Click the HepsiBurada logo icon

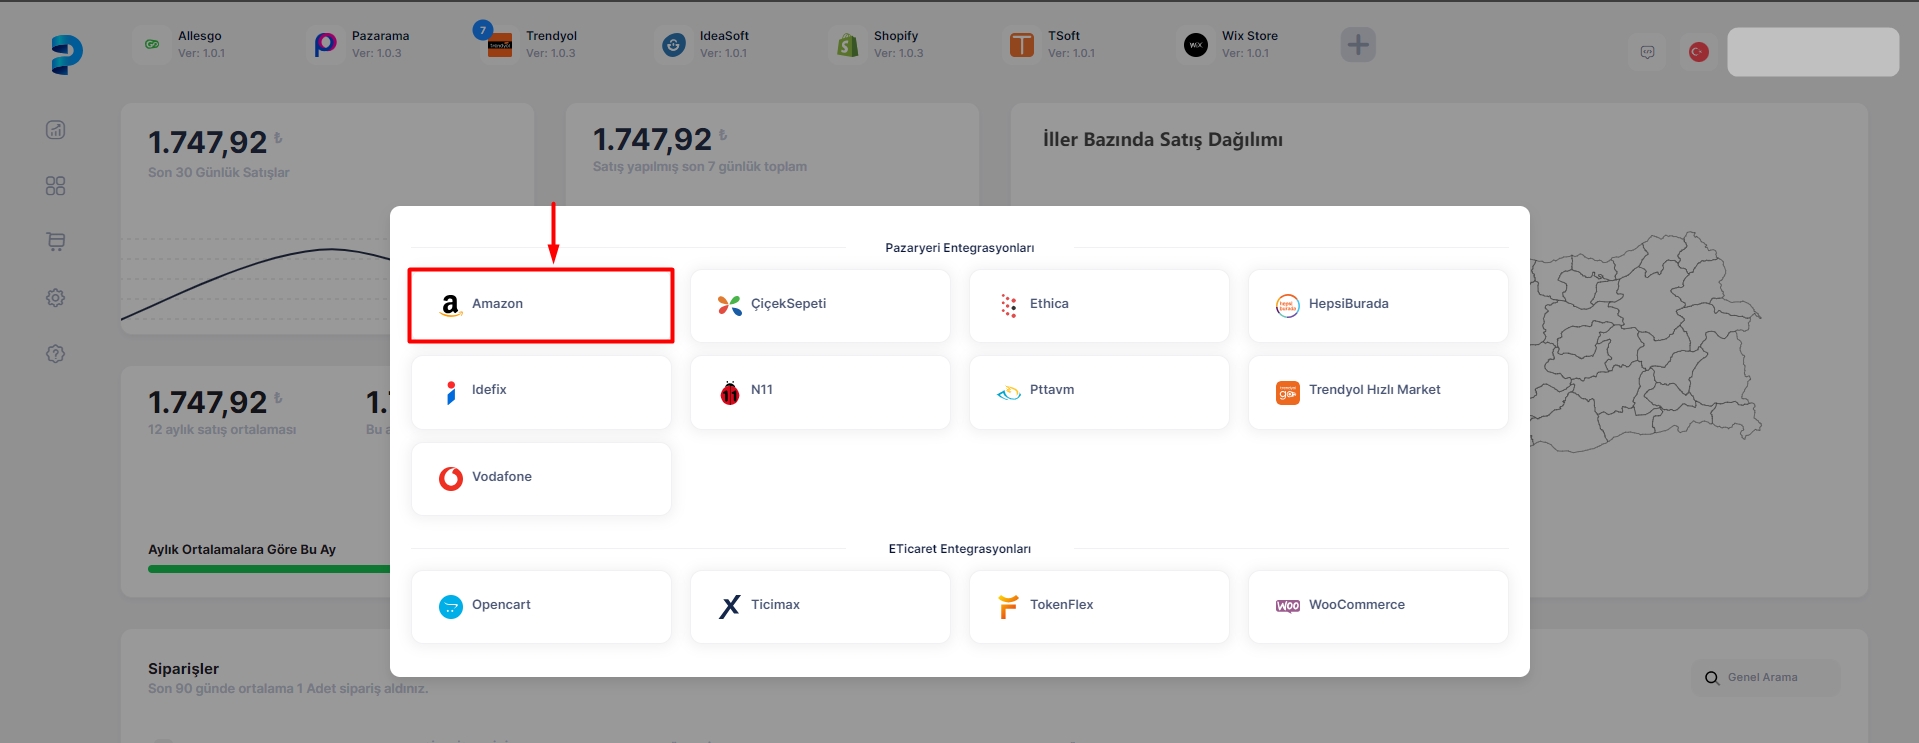tap(1287, 306)
